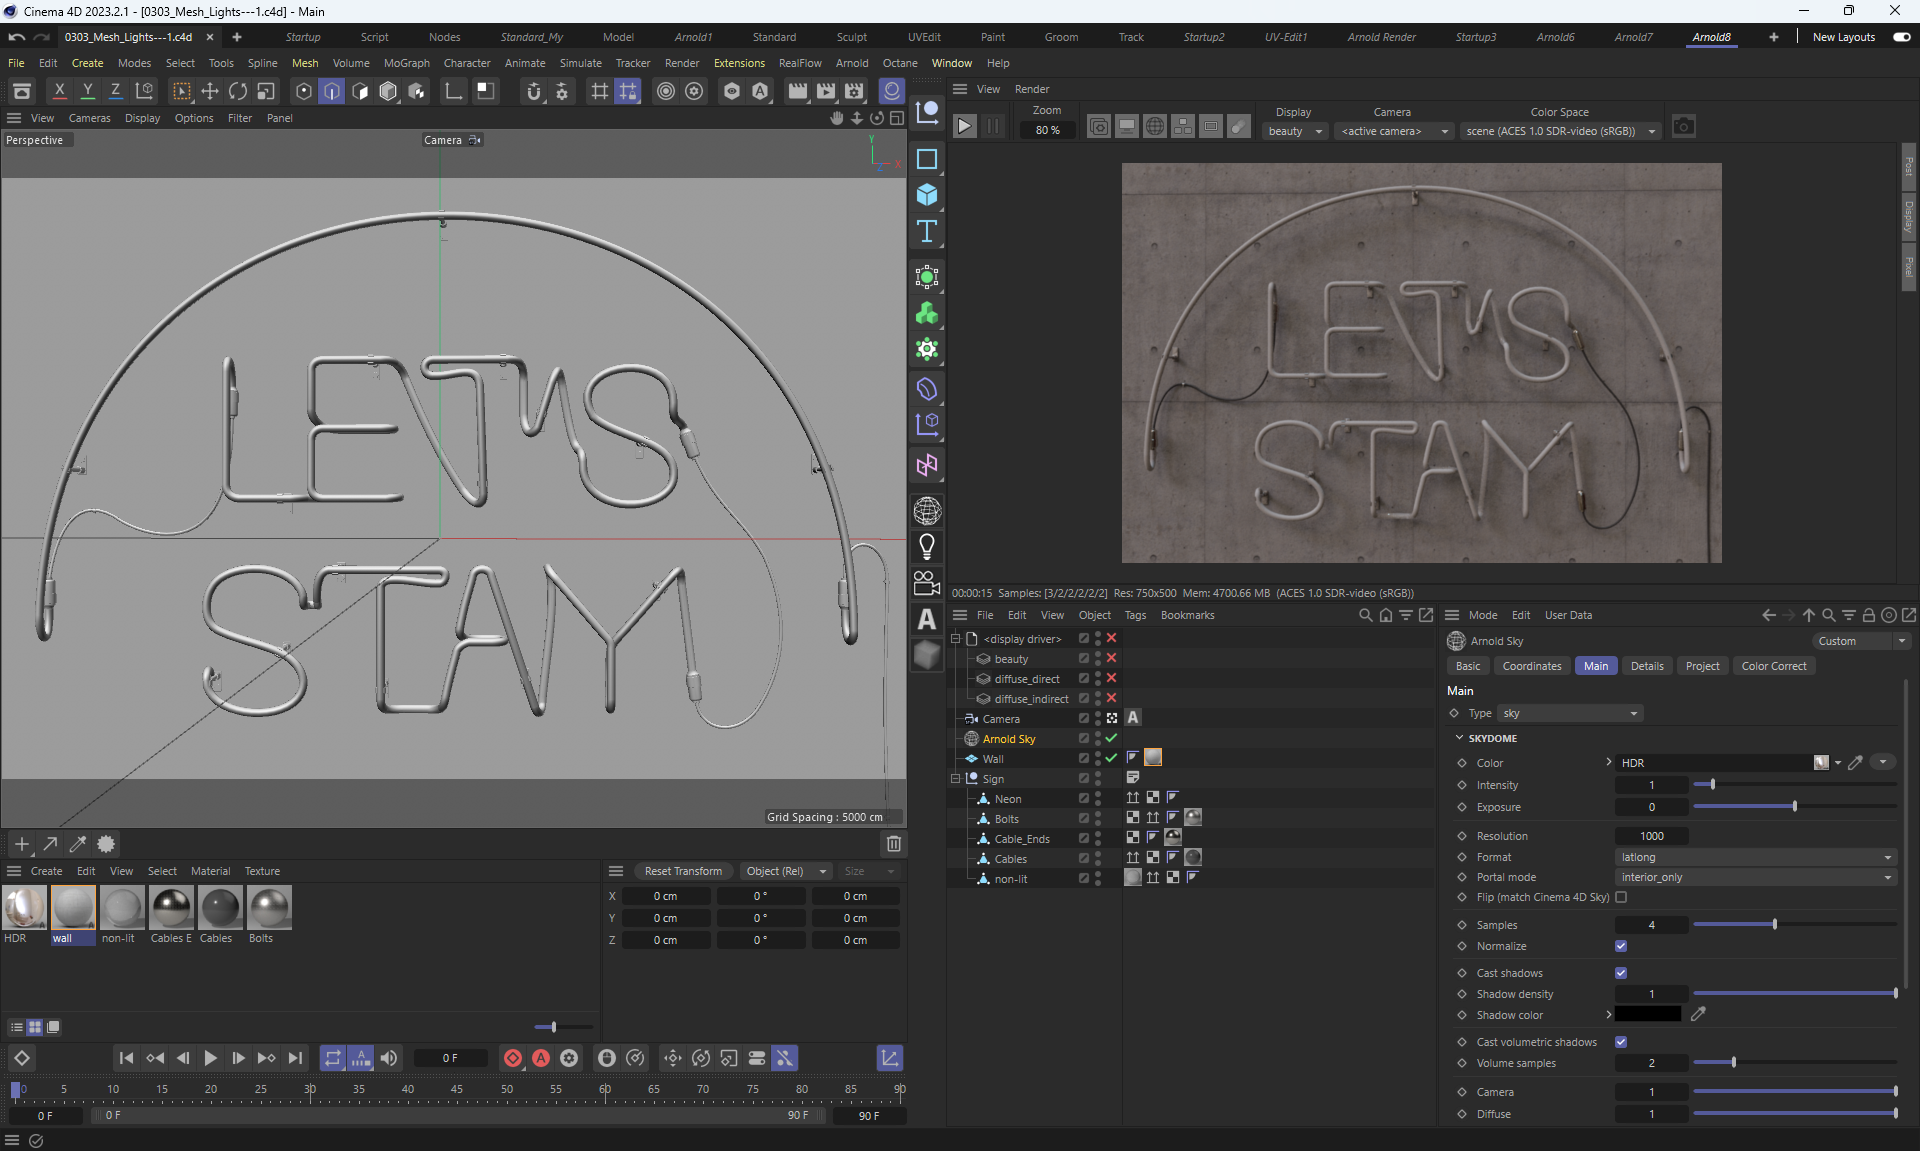The image size is (1920, 1151).
Task: Click the New Layouts button
Action: coord(1843,37)
